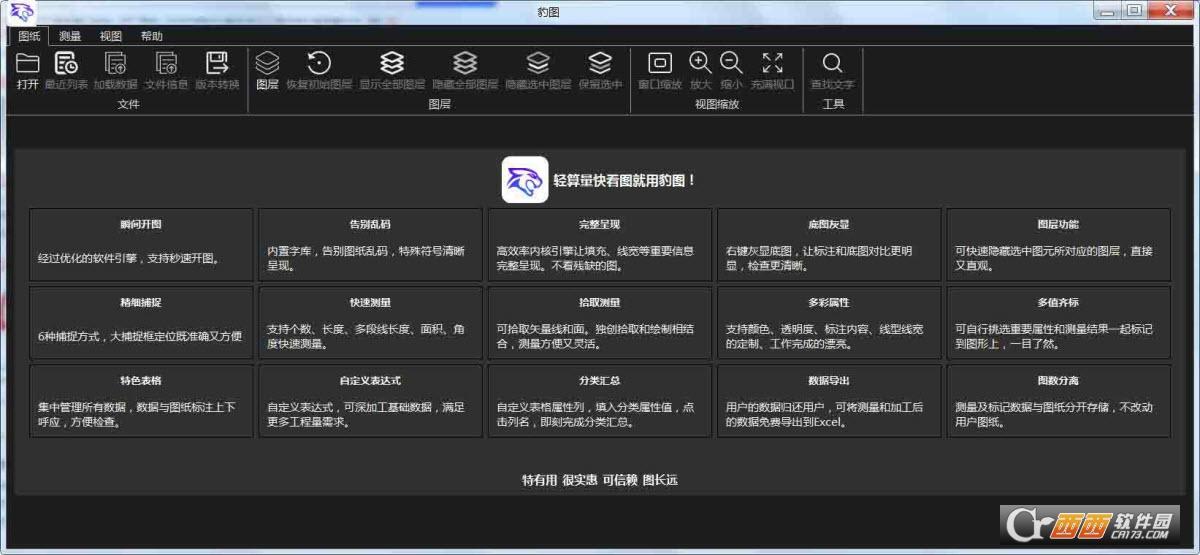The height and width of the screenshot is (555, 1200).
Task: Minimize the 豹图 window
Action: (1107, 10)
